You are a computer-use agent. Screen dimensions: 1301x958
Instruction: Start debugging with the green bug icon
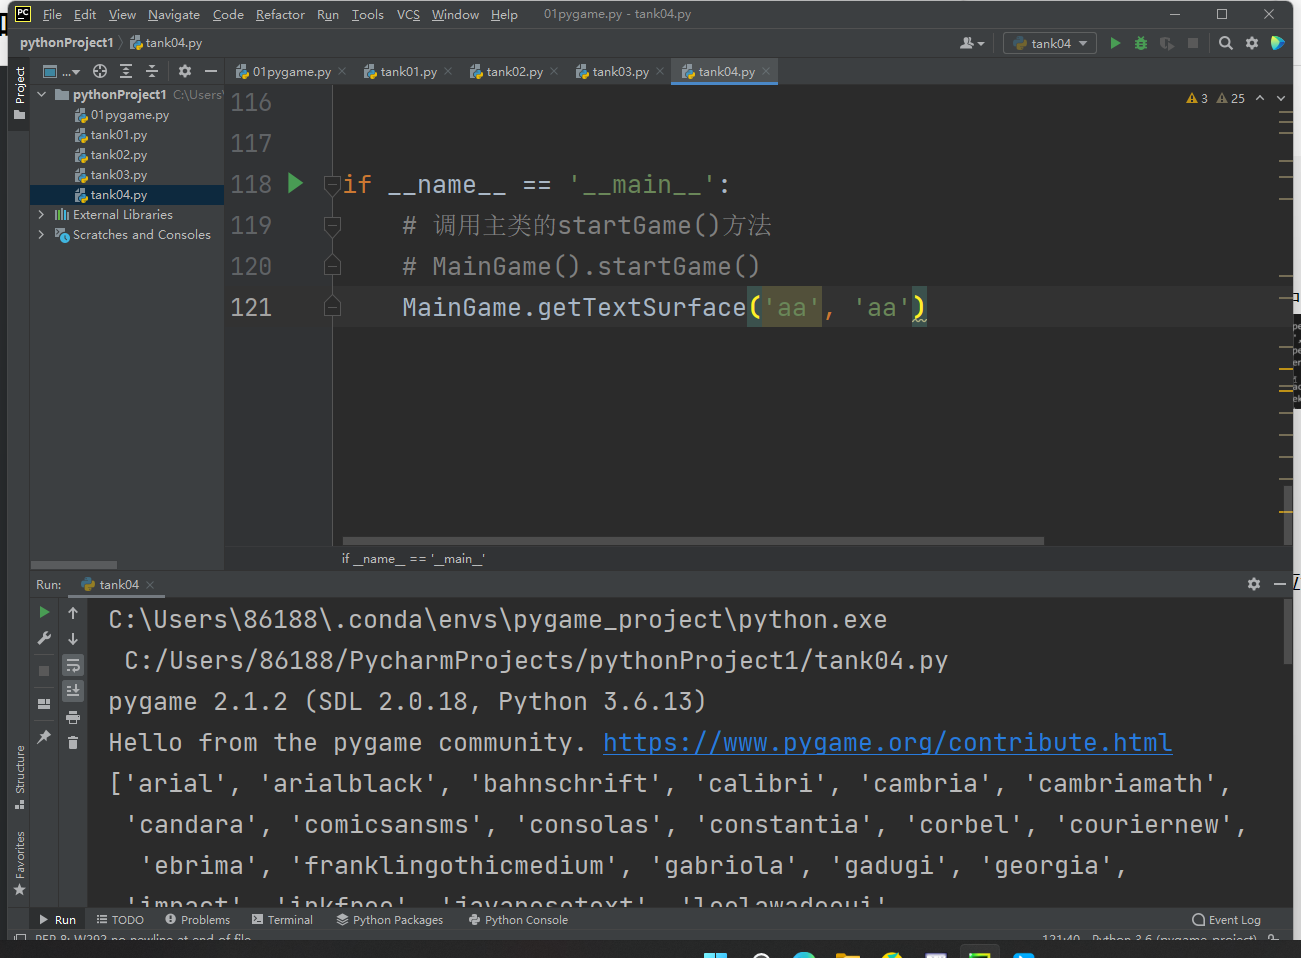(x=1141, y=43)
